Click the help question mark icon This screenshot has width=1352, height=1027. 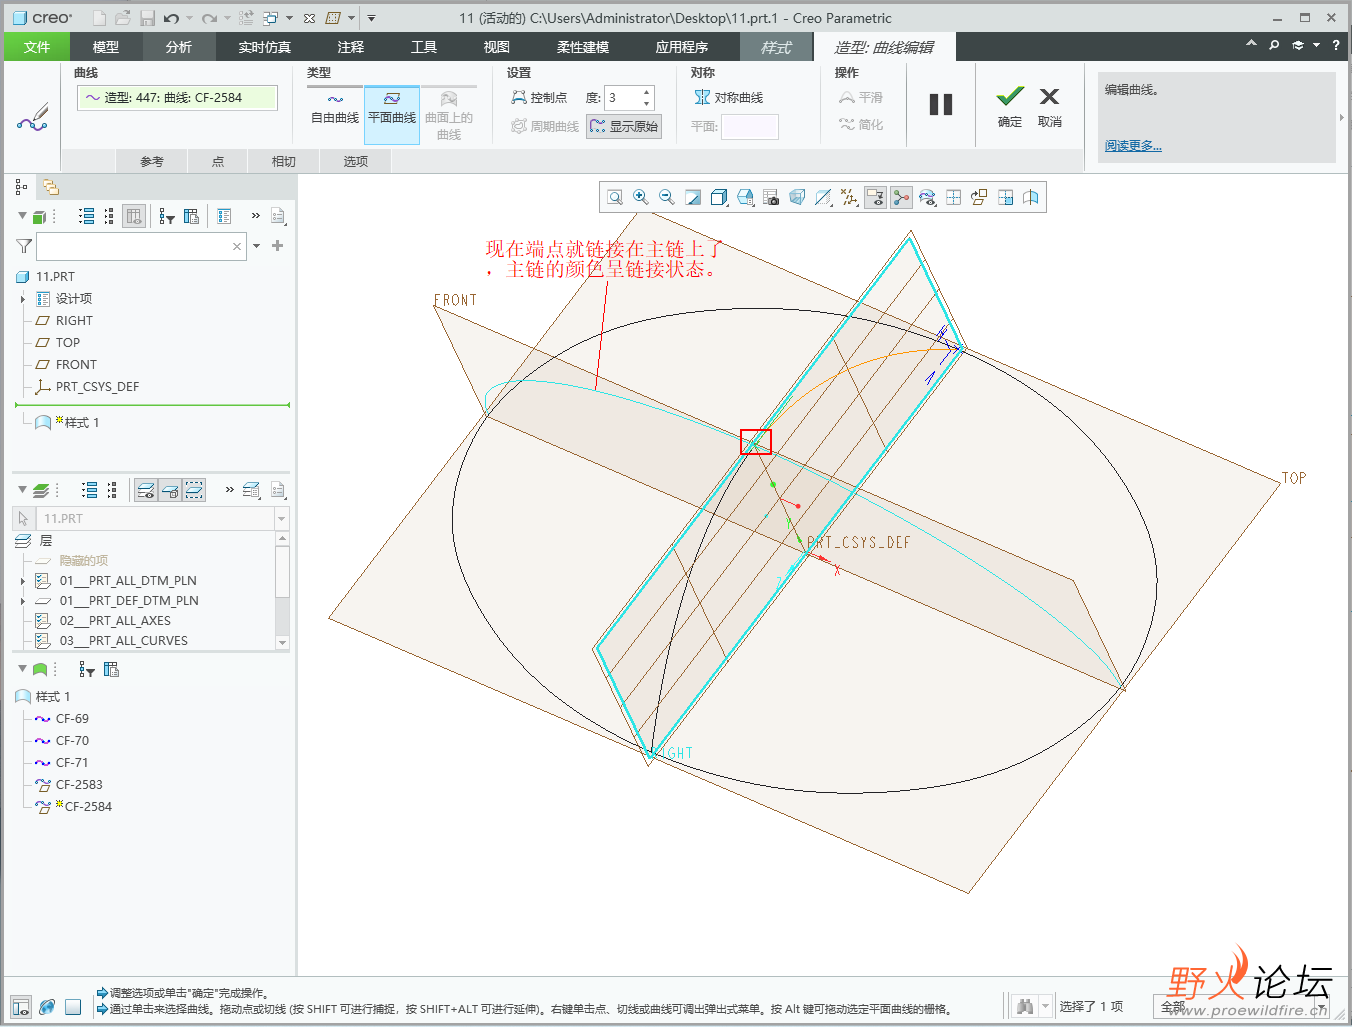tap(1336, 45)
